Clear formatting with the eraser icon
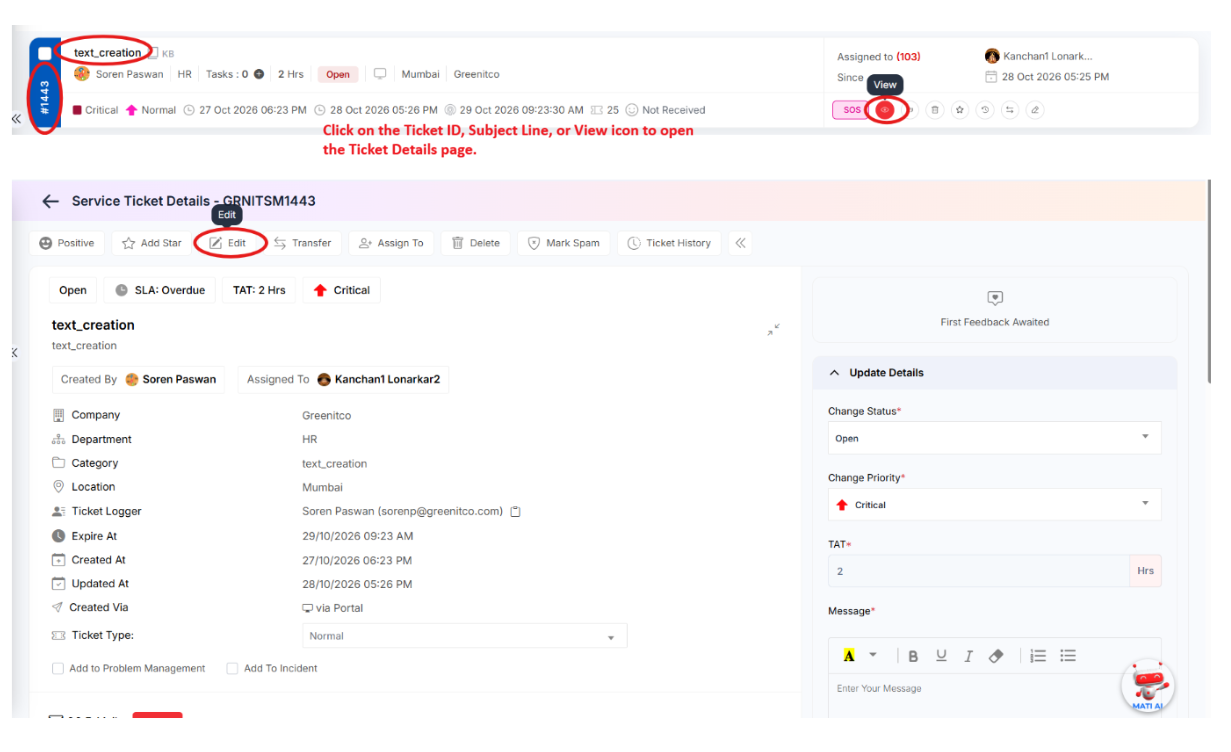 pyautogui.click(x=995, y=656)
